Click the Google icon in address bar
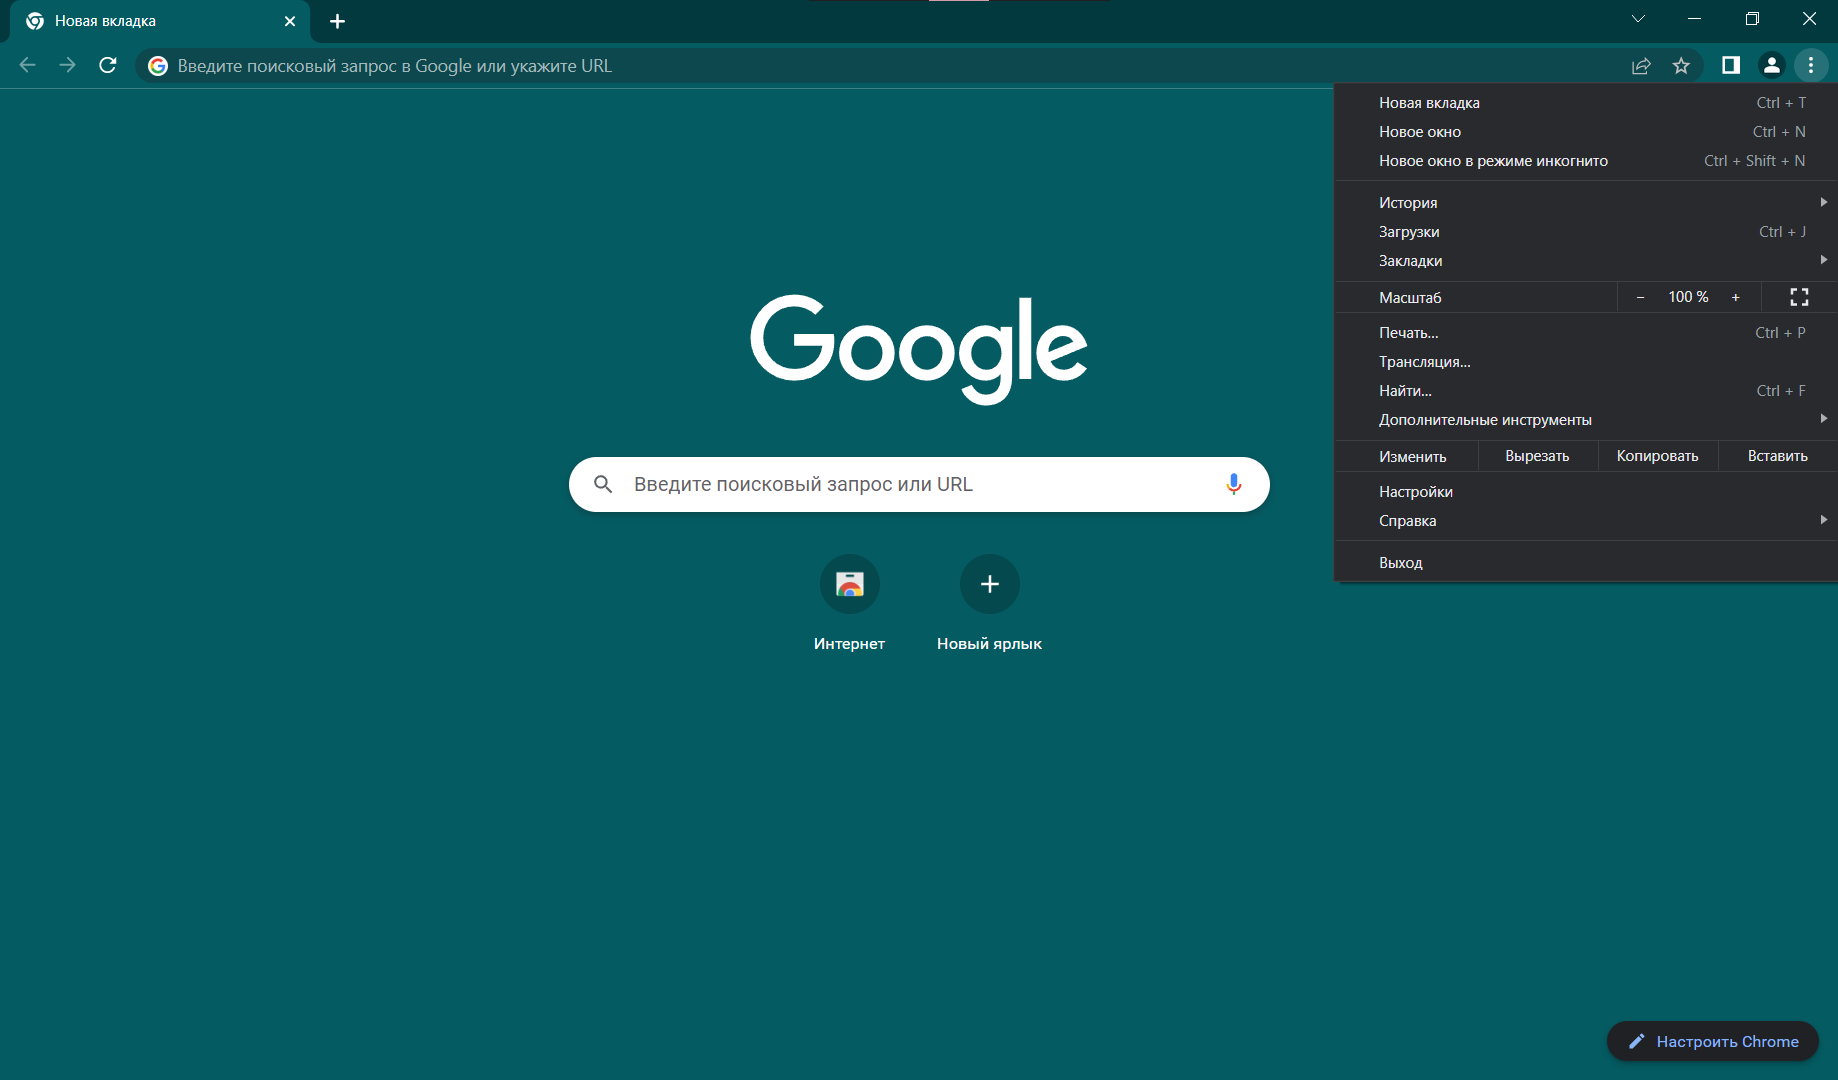The height and width of the screenshot is (1080, 1838). point(158,66)
